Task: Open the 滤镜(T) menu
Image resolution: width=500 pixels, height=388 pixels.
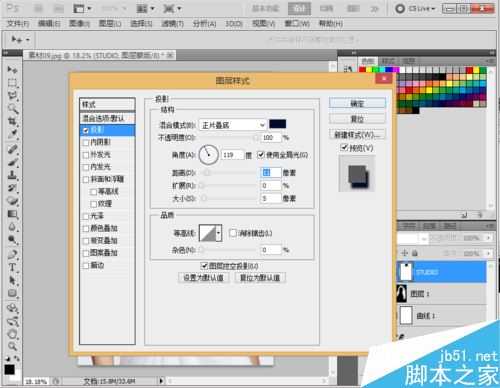Action: pyautogui.click(x=172, y=23)
